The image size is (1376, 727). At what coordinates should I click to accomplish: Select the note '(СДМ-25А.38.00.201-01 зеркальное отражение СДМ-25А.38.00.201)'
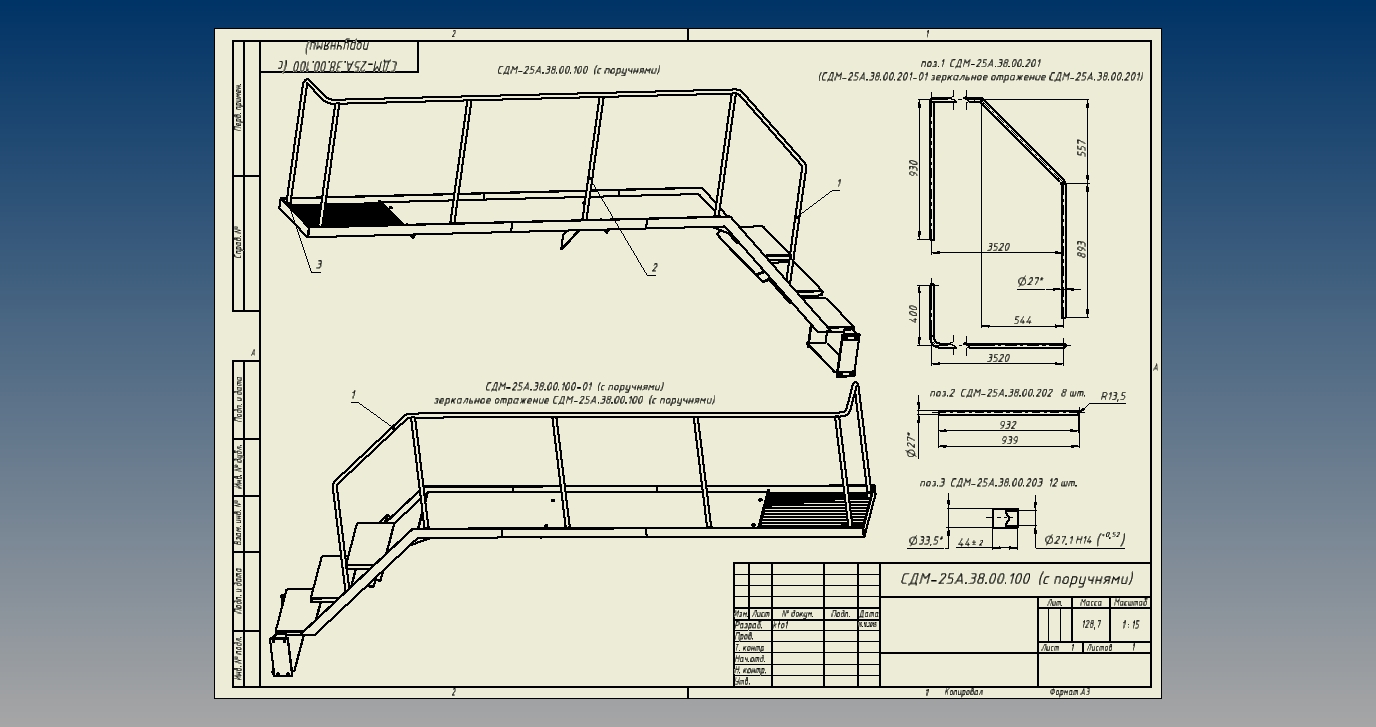(x=980, y=77)
